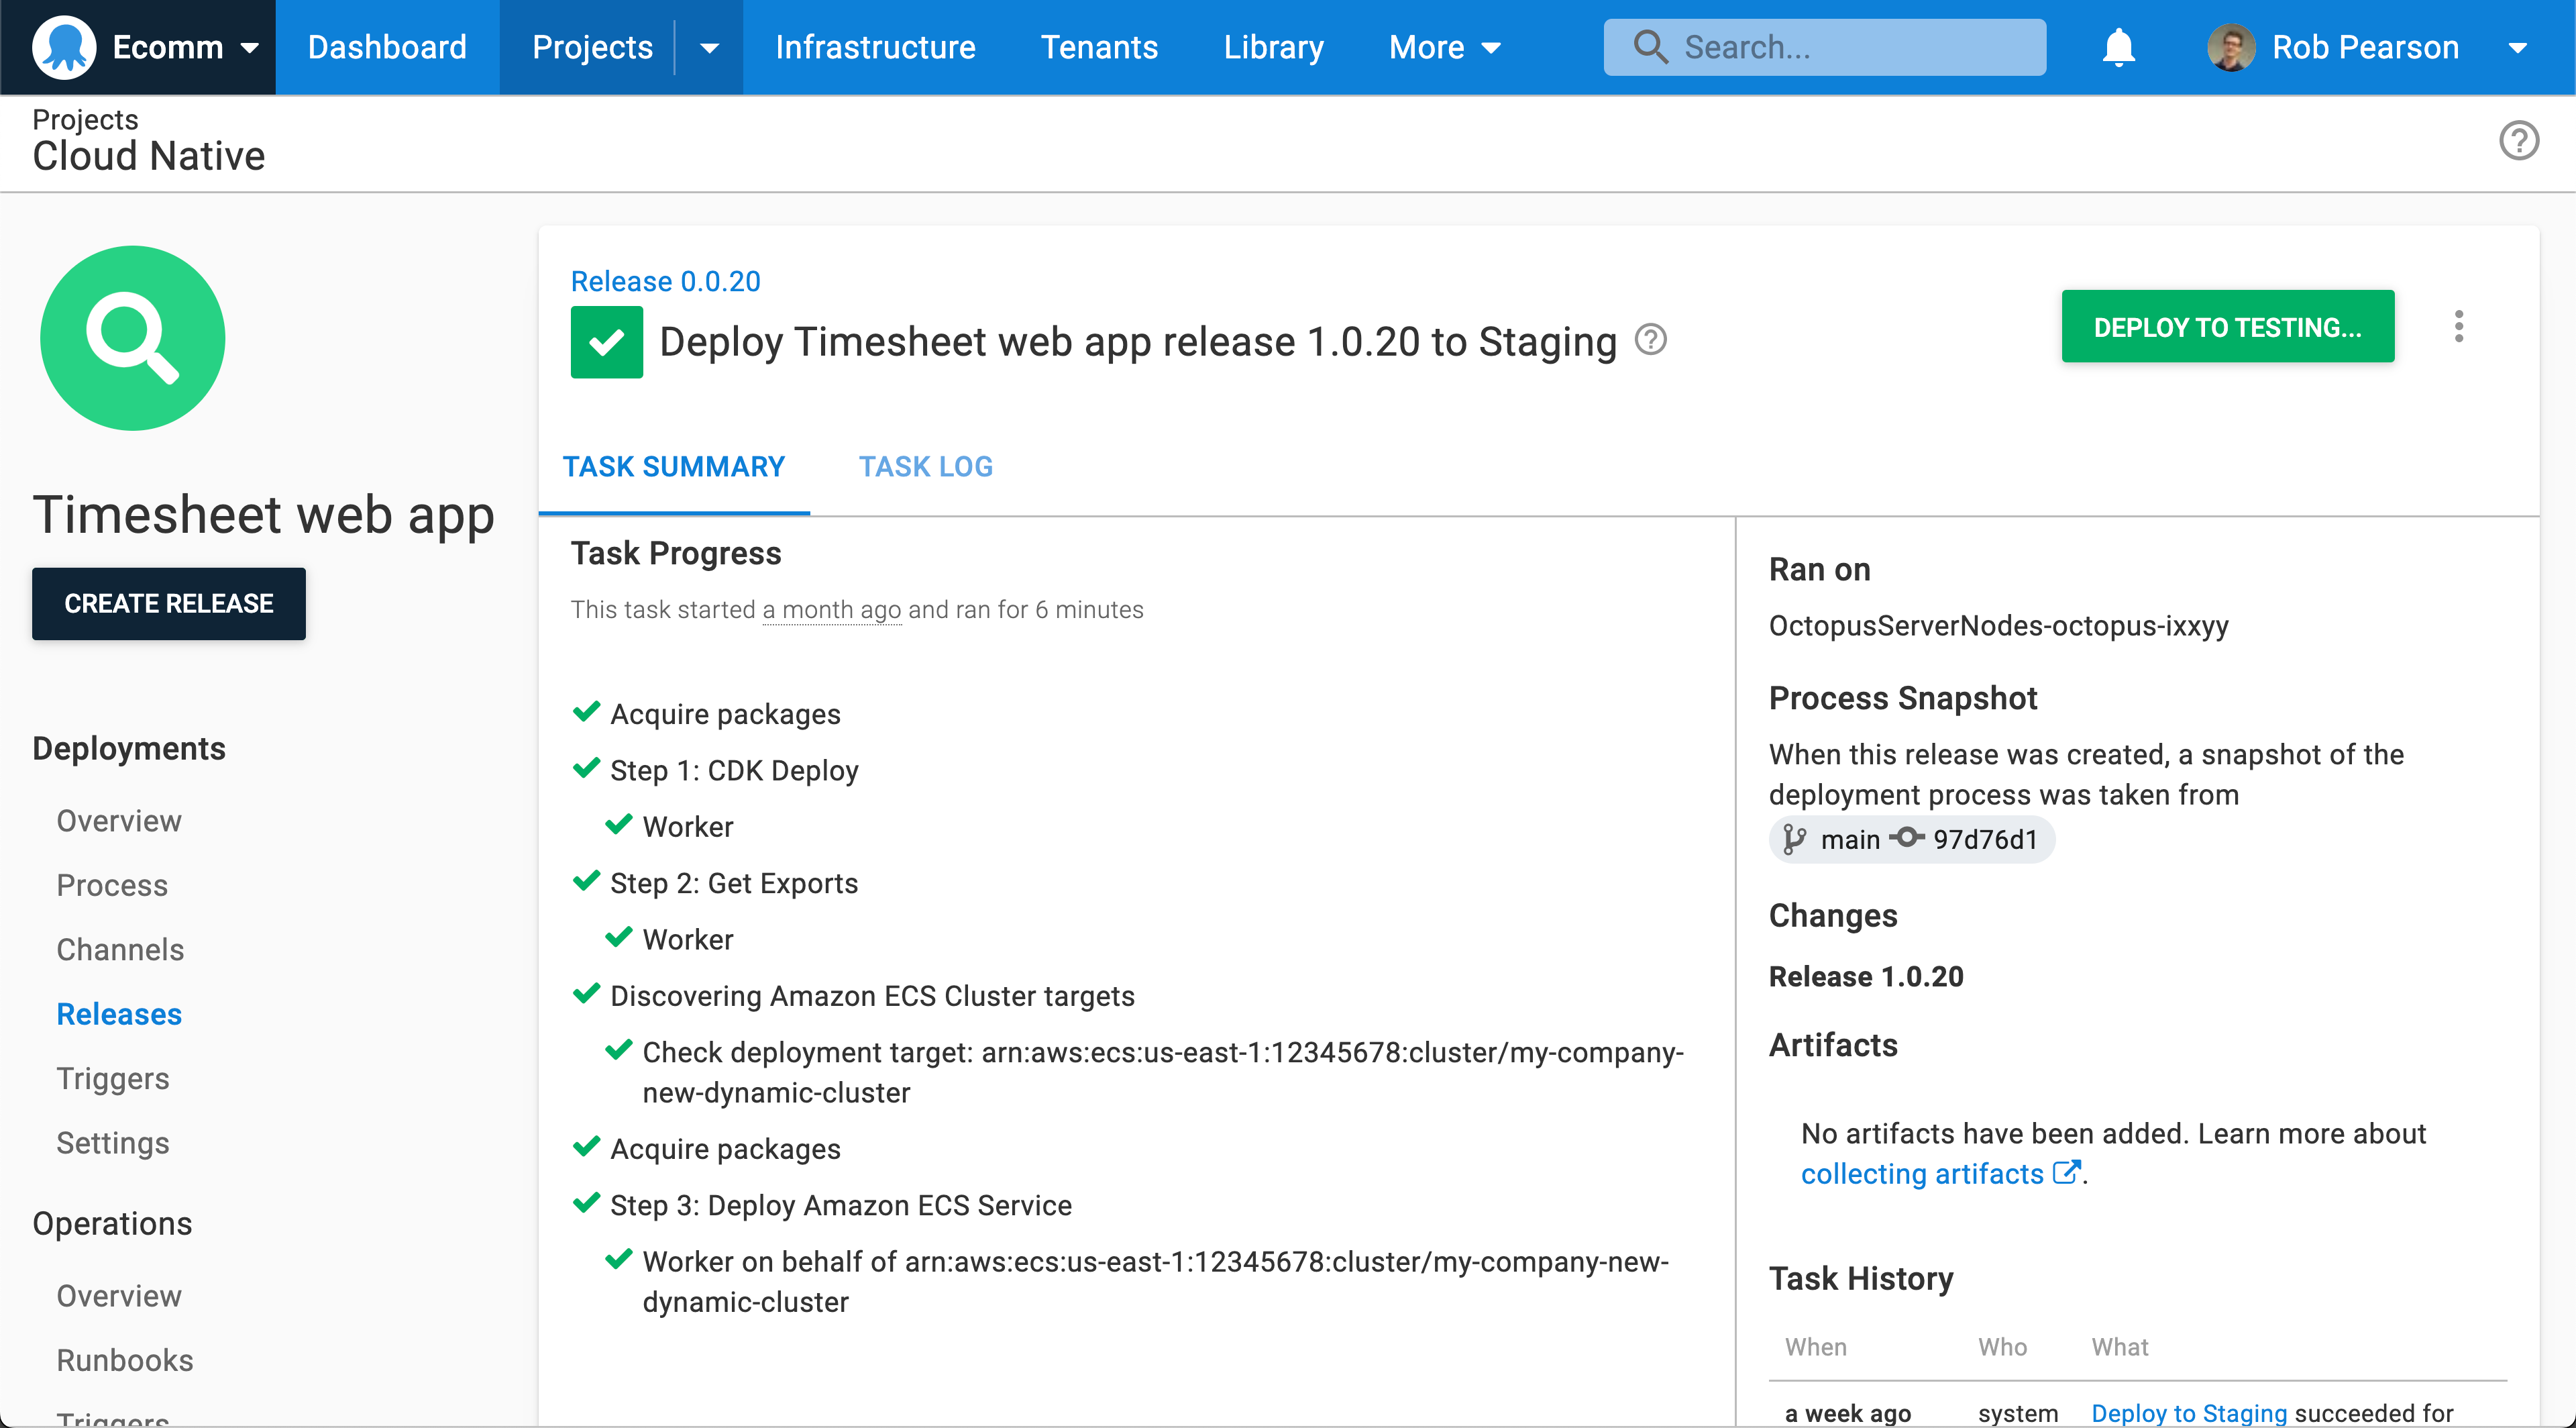Open notifications via the bell icon
Screen dimensions: 2576x1428
click(x=2119, y=47)
